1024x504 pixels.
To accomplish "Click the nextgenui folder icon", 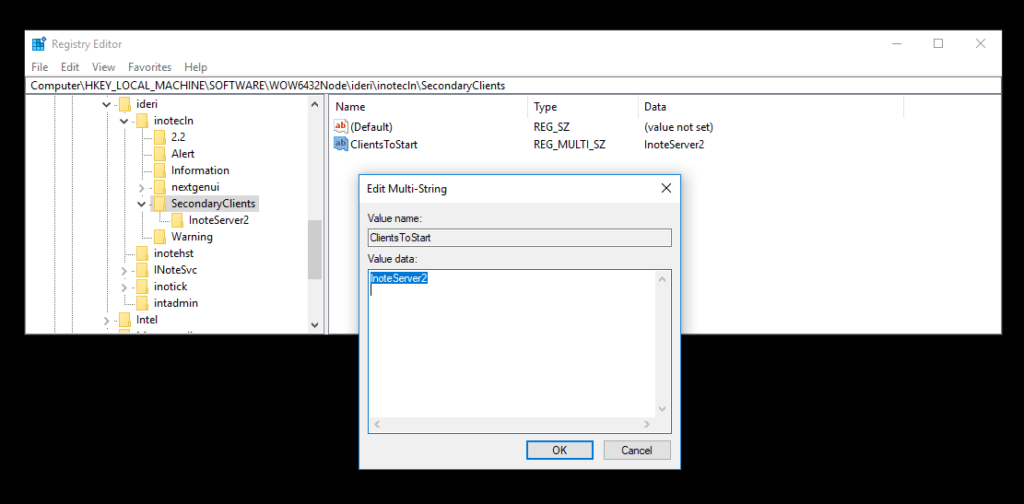I will (159, 187).
